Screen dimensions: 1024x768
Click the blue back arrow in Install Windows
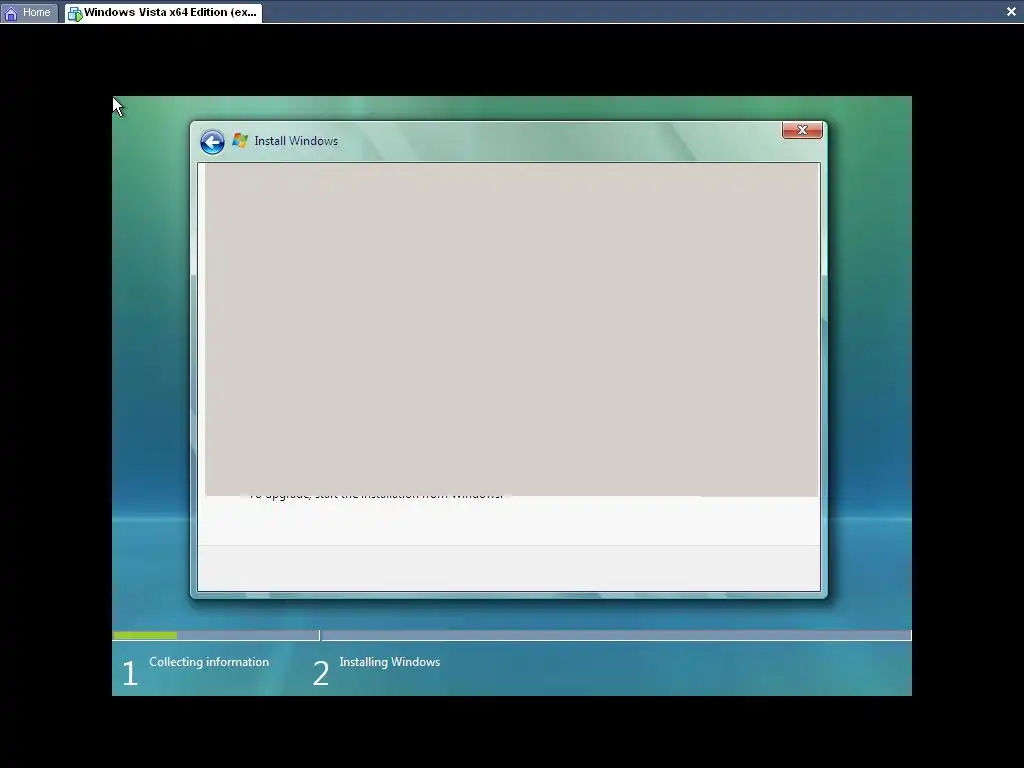pyautogui.click(x=212, y=142)
